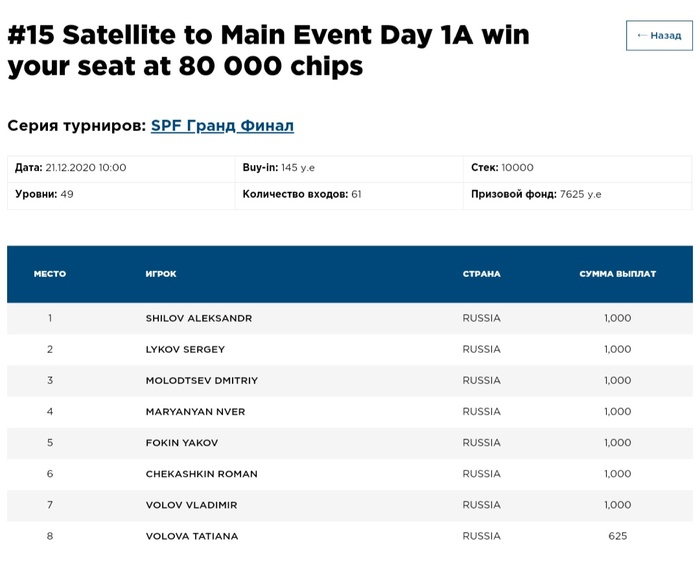Click the 625 payout amount
The image size is (700, 576).
[x=617, y=536]
